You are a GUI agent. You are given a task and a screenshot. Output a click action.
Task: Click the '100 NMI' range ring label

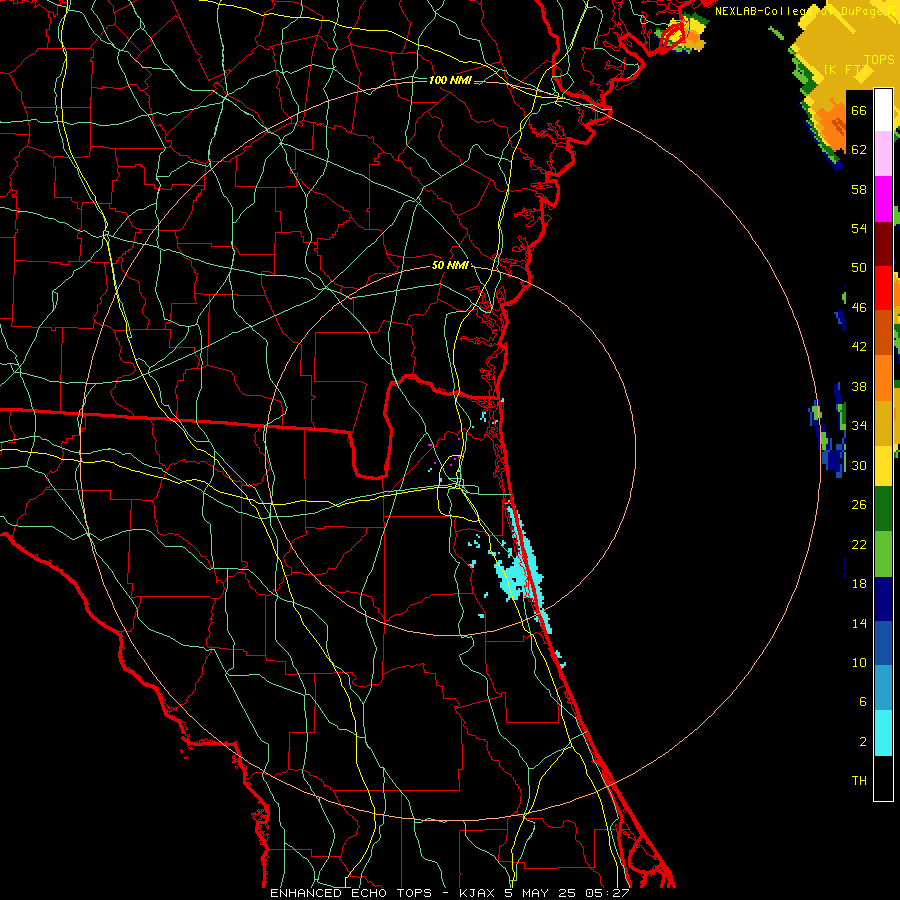point(450,80)
